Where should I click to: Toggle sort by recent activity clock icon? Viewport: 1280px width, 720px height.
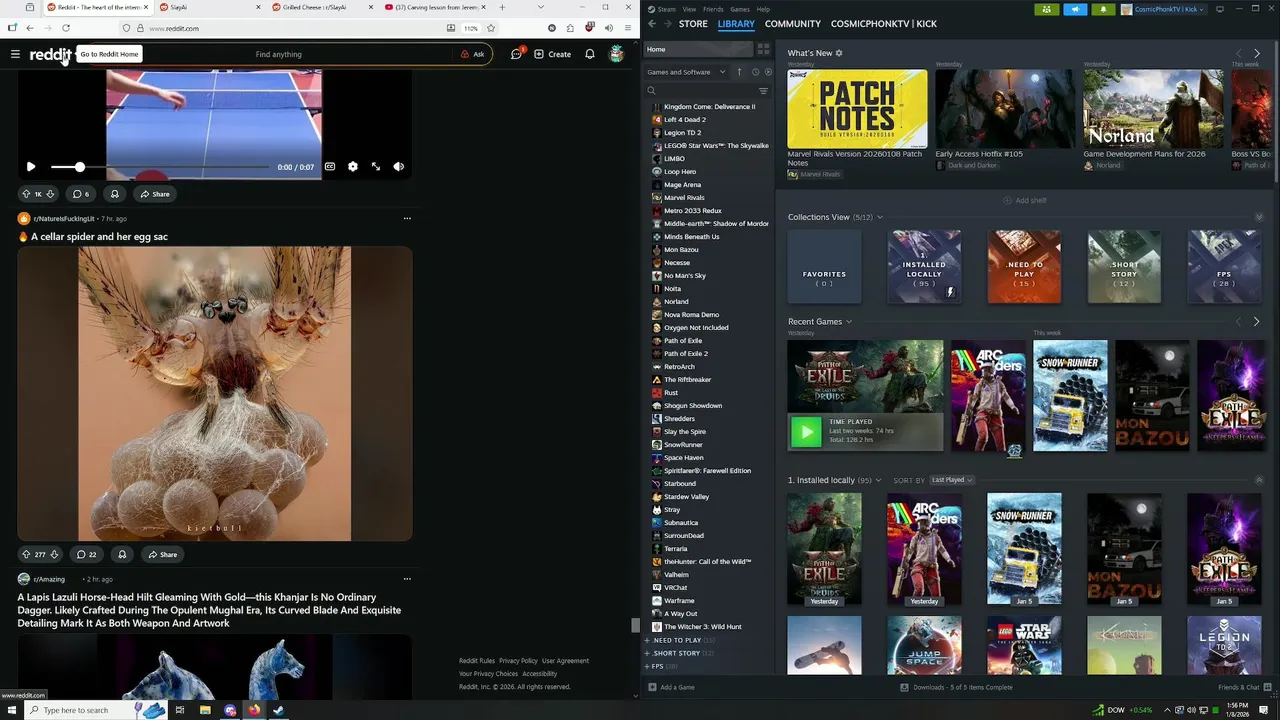coord(755,72)
